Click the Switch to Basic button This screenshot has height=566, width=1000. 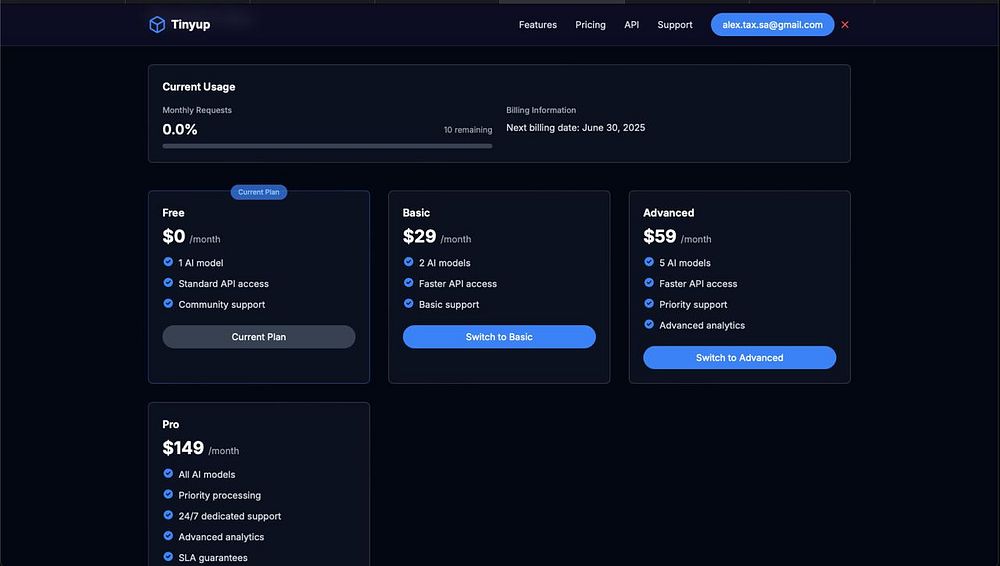499,336
